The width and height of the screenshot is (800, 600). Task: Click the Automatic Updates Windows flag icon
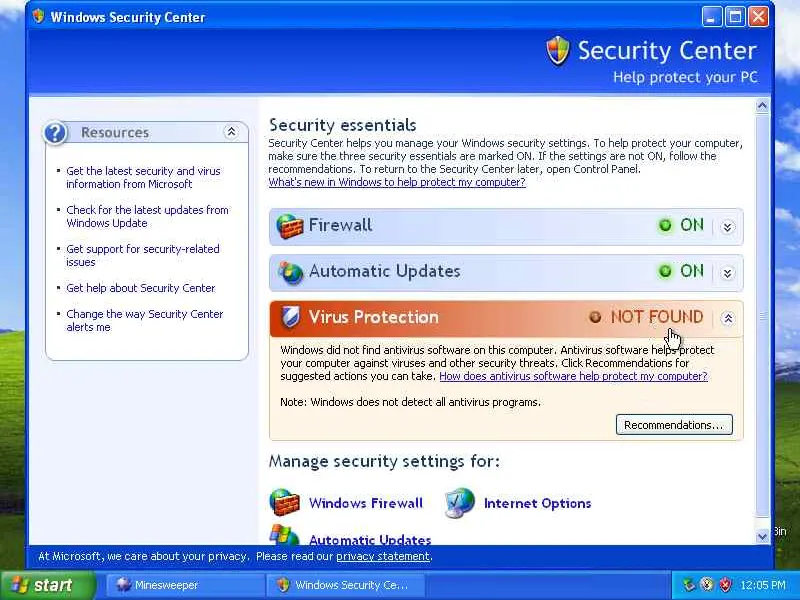pos(284,534)
